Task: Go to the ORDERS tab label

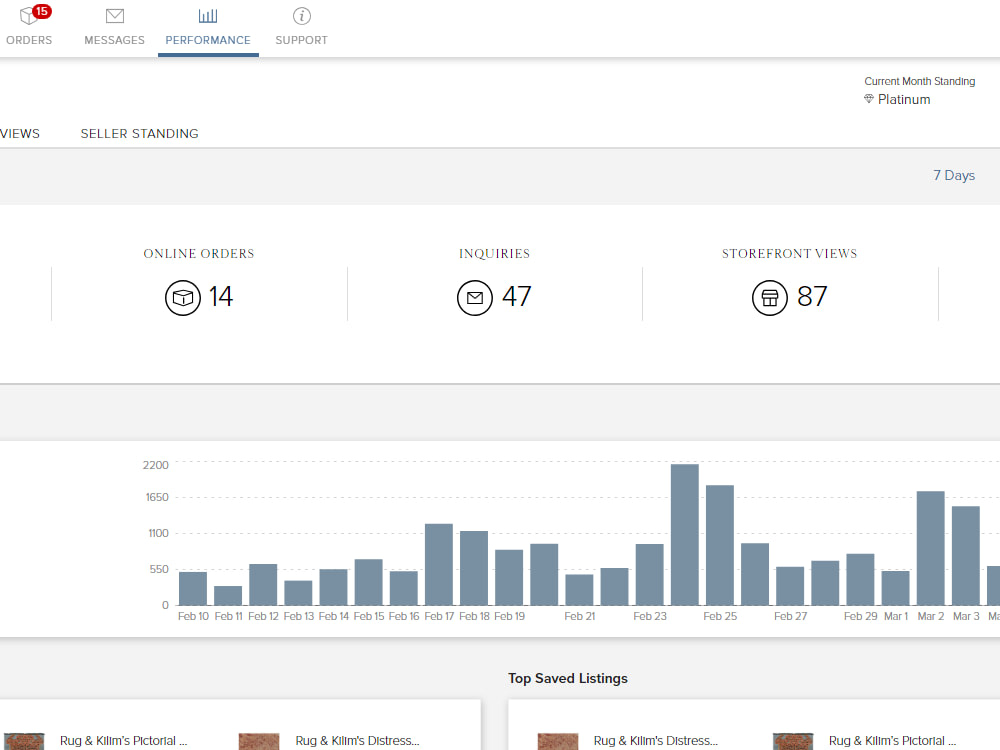Action: pyautogui.click(x=29, y=40)
